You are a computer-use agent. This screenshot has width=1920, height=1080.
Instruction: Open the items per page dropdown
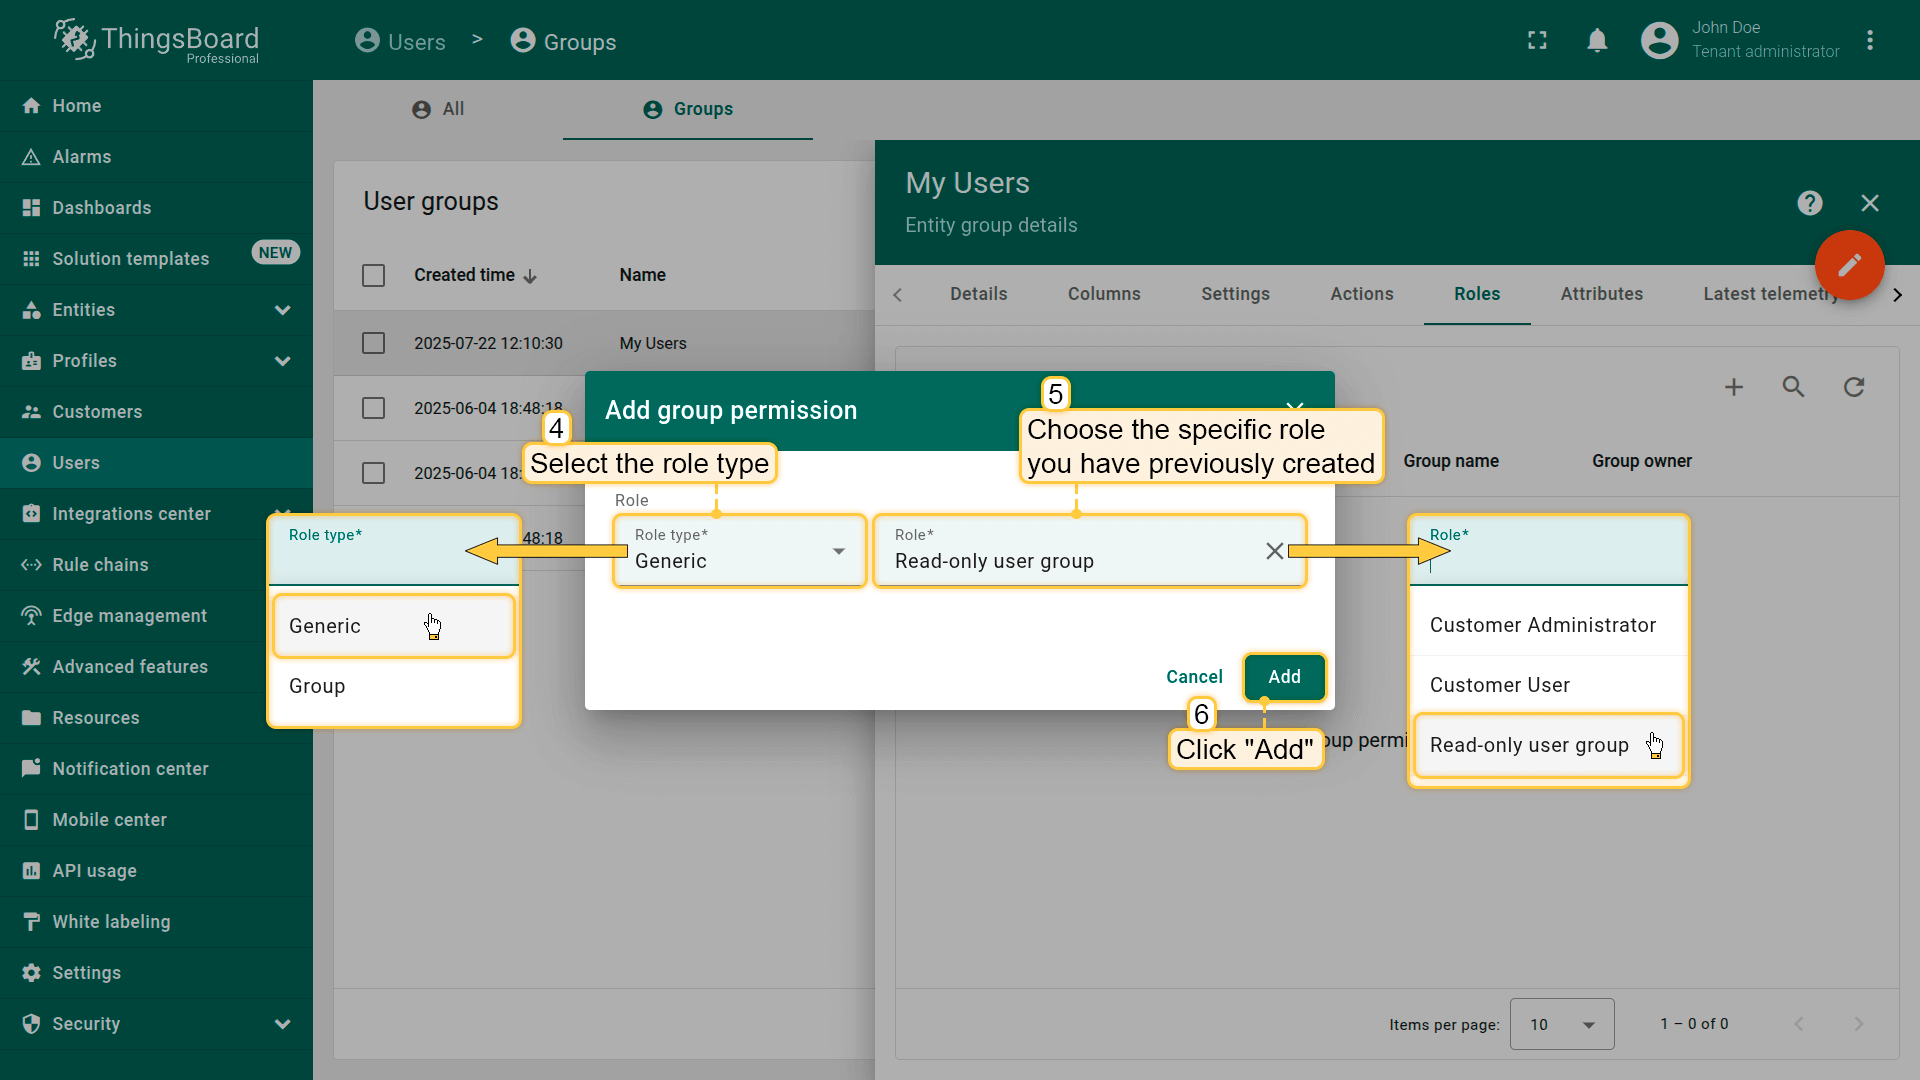point(1561,1024)
